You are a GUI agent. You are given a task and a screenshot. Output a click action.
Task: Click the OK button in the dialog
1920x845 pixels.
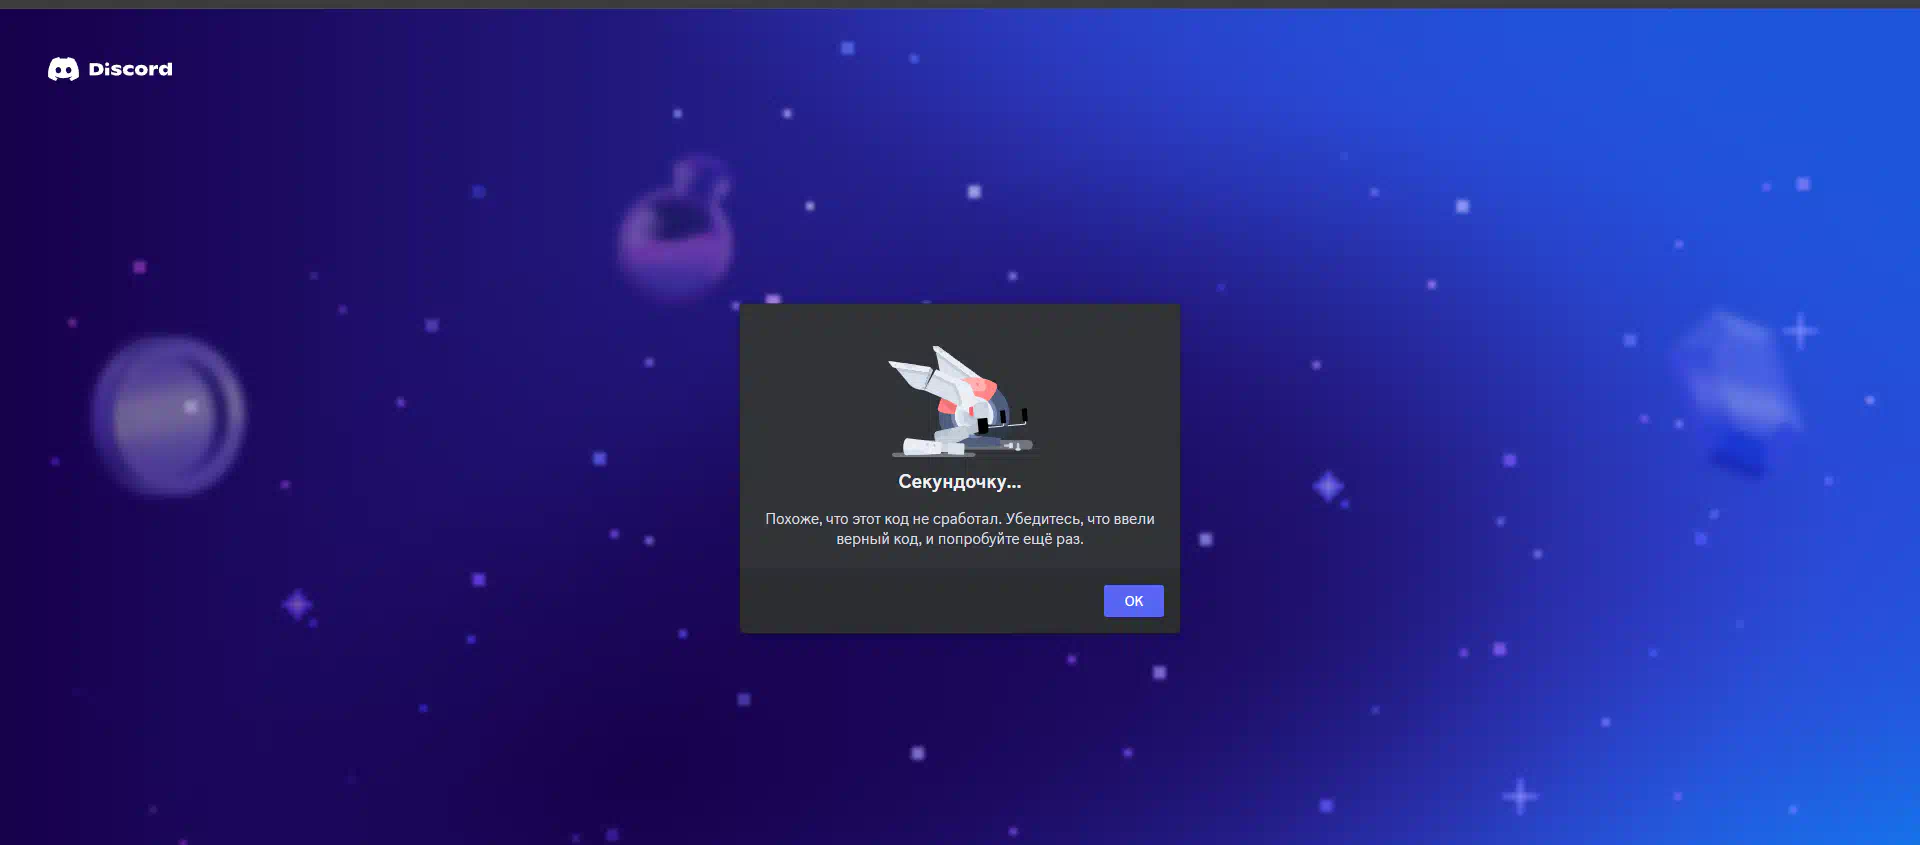(x=1133, y=601)
